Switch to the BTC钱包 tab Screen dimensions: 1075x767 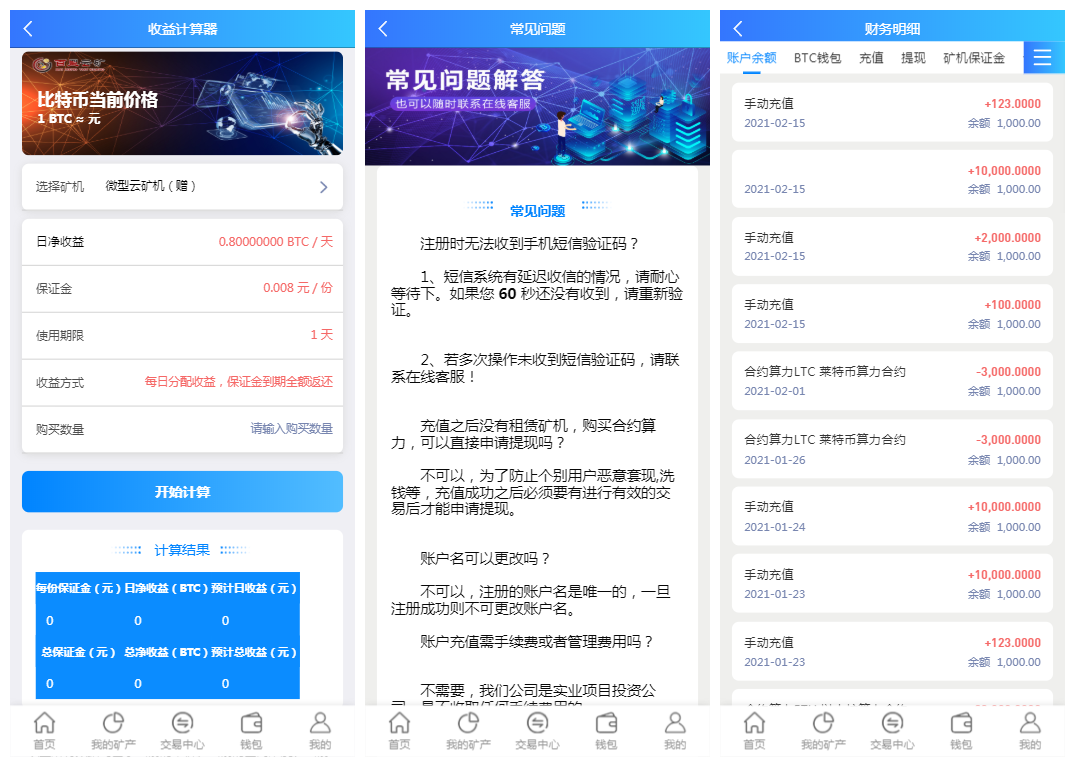tap(817, 58)
